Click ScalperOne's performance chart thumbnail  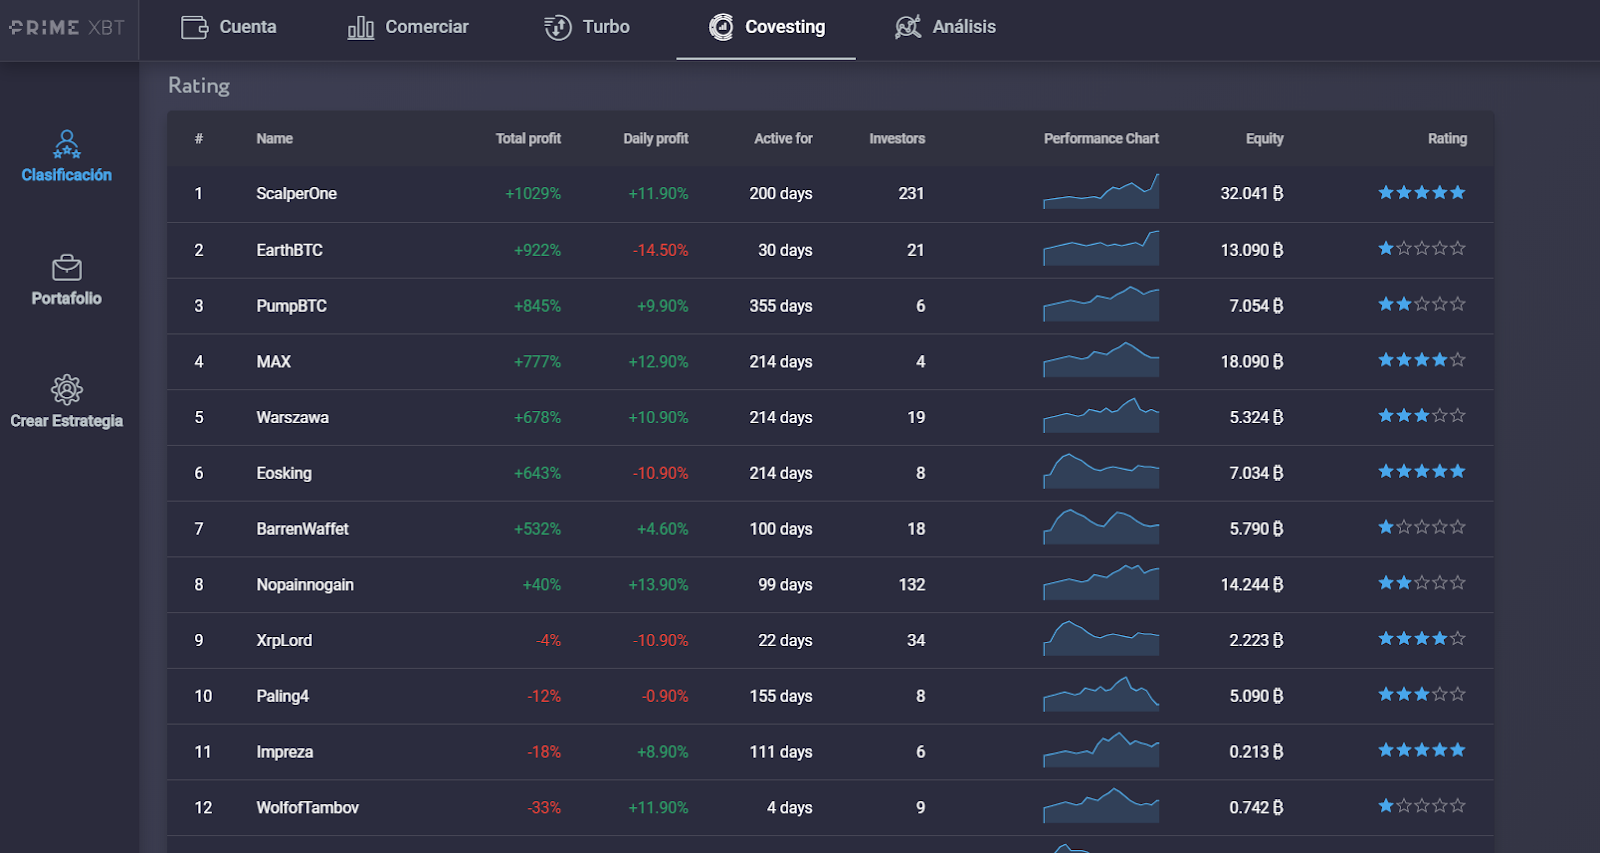tap(1101, 191)
